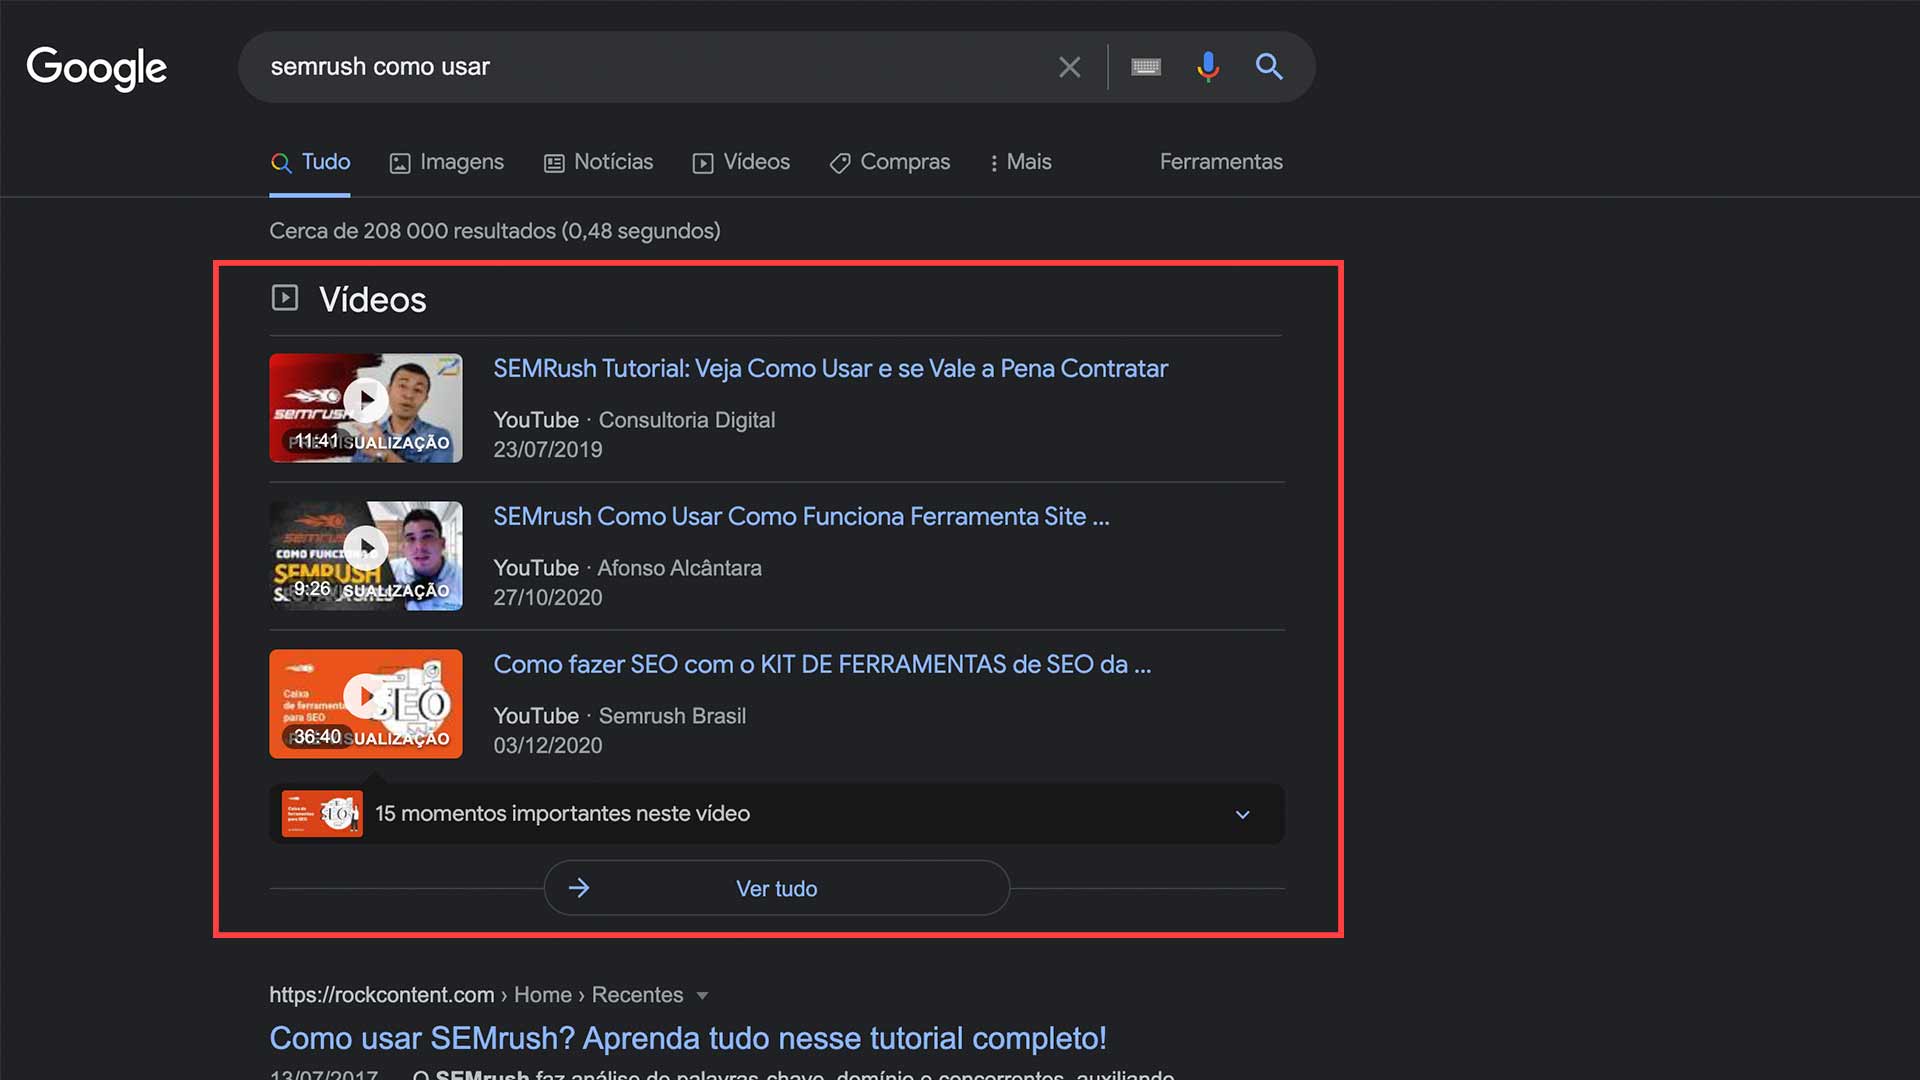1920x1080 pixels.
Task: Click the Google logo
Action: 96,68
